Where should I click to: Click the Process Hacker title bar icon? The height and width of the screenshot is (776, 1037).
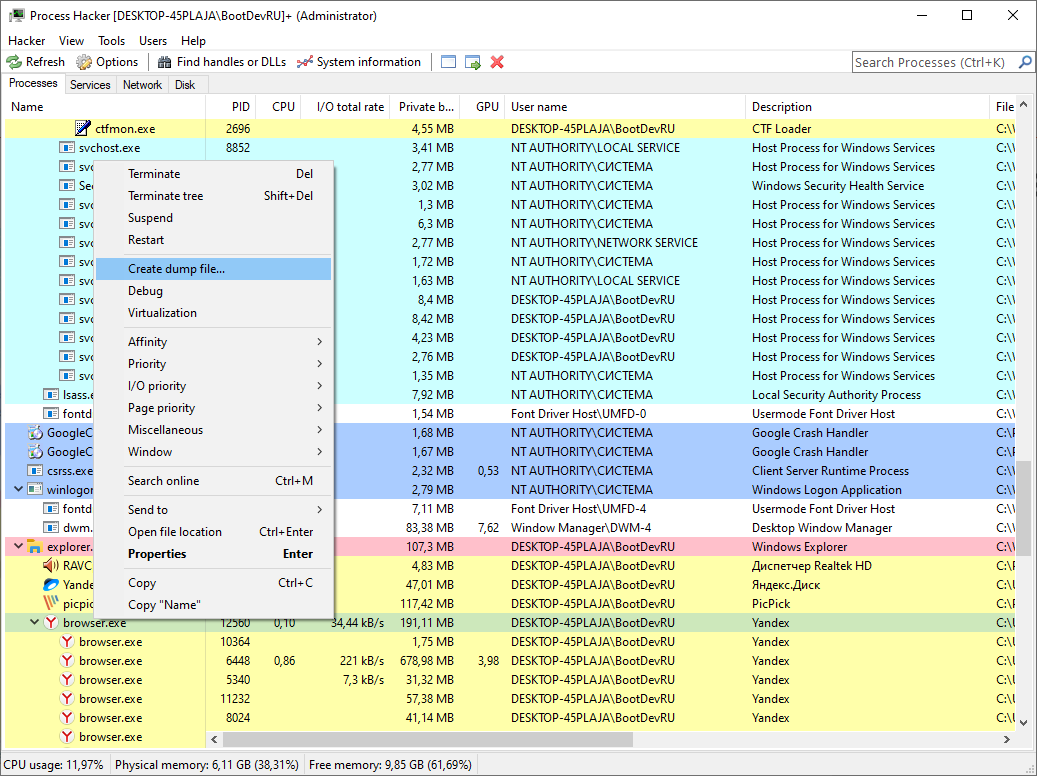(x=17, y=15)
